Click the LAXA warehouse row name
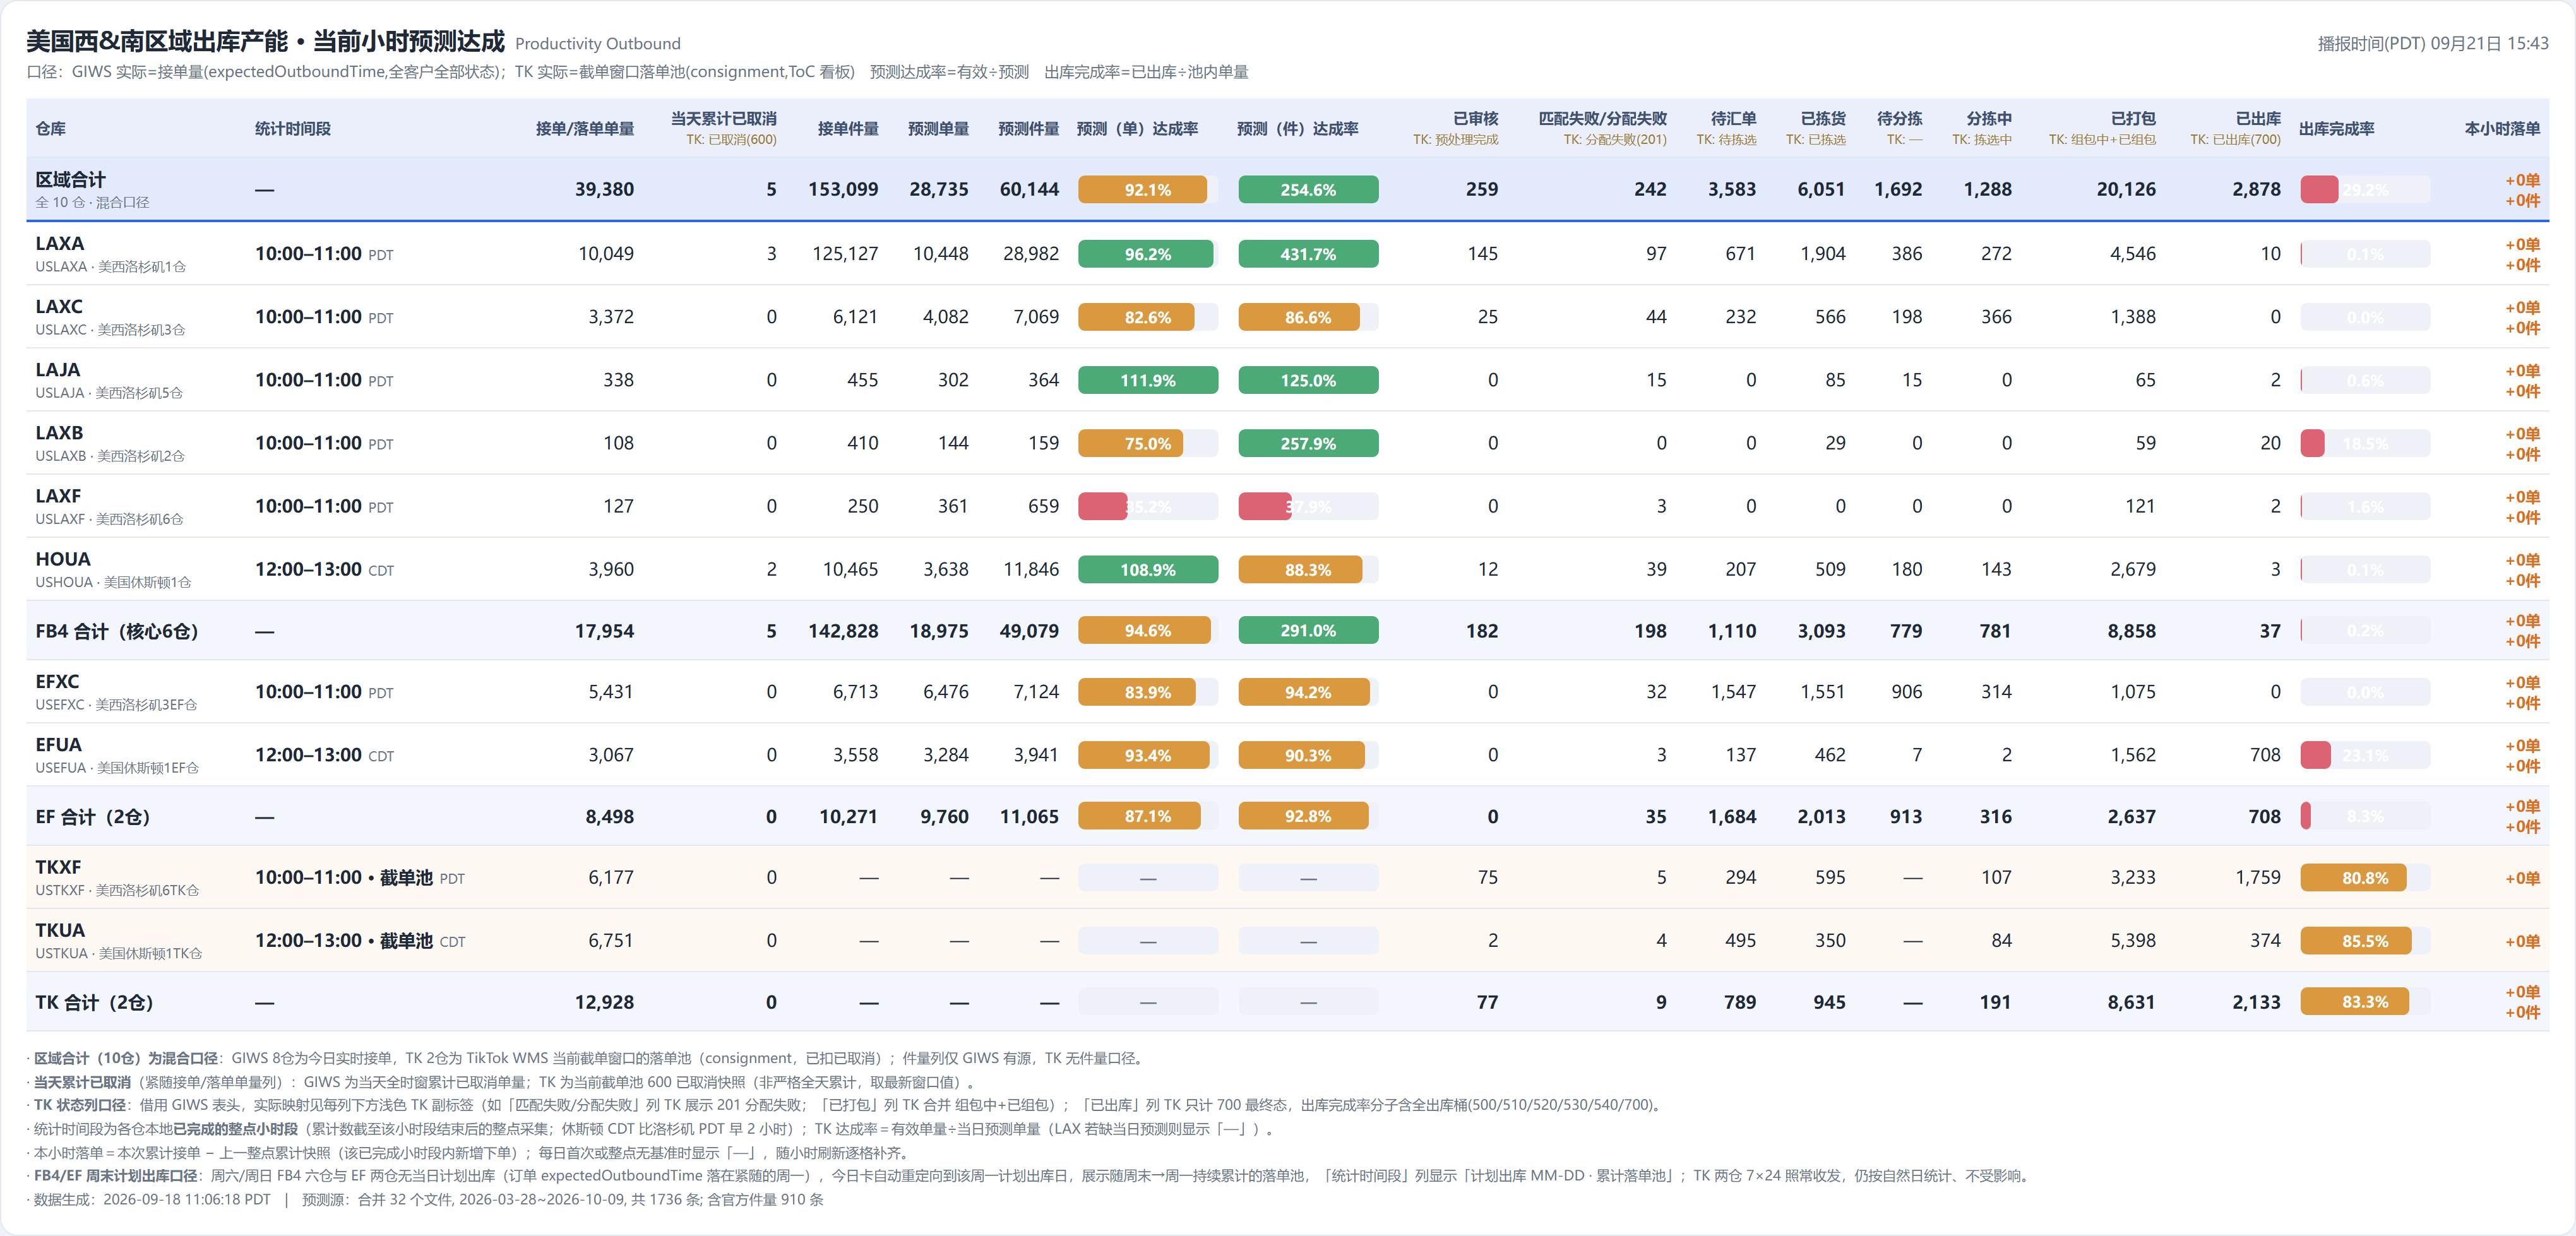Image resolution: width=2576 pixels, height=1236 pixels. pos(60,243)
